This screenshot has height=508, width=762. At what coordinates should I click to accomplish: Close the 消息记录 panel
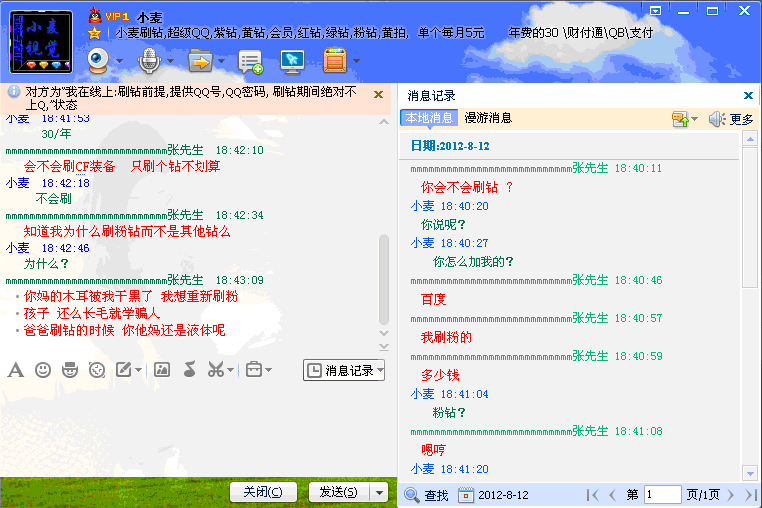point(748,95)
